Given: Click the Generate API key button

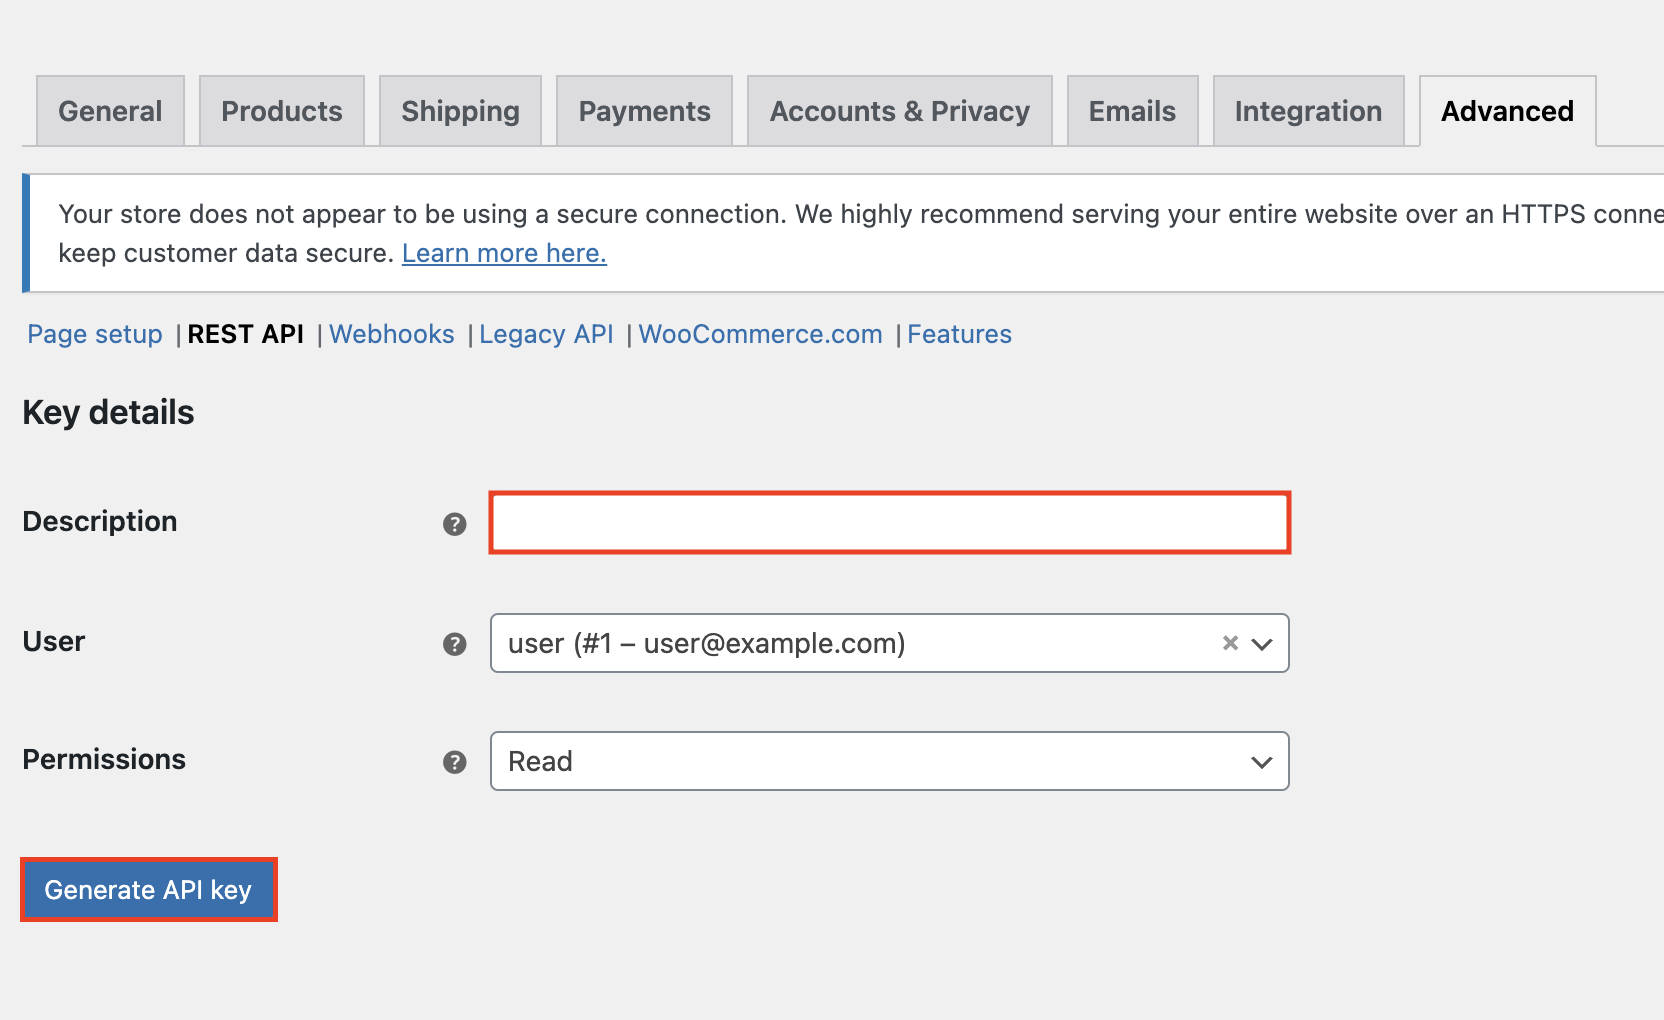Looking at the screenshot, I should click(x=148, y=890).
